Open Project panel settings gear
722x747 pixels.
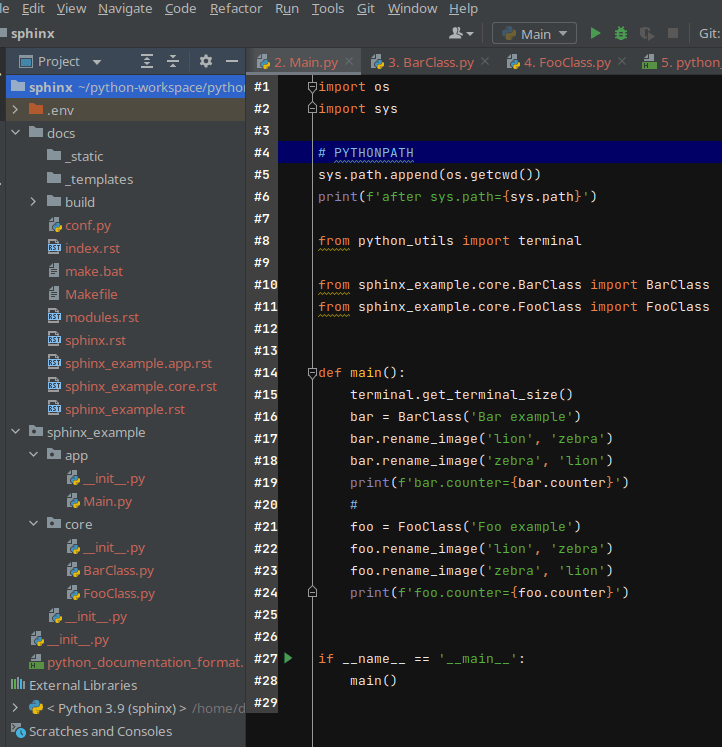click(206, 61)
